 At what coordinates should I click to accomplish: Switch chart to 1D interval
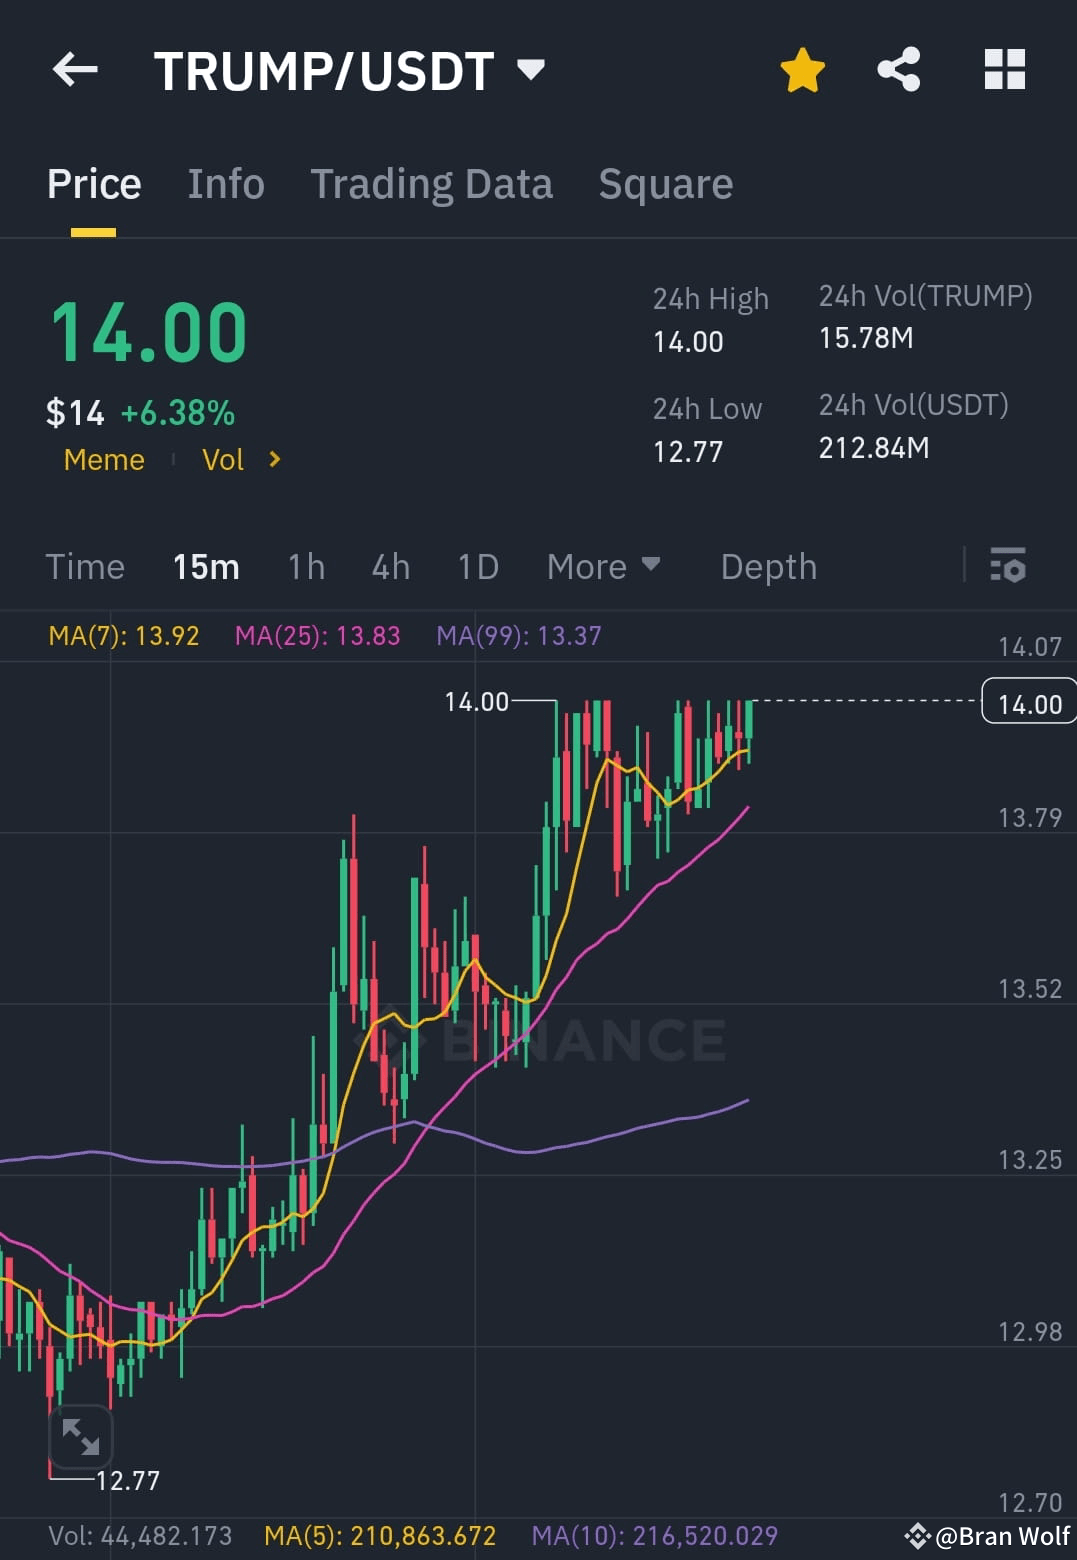coord(477,567)
